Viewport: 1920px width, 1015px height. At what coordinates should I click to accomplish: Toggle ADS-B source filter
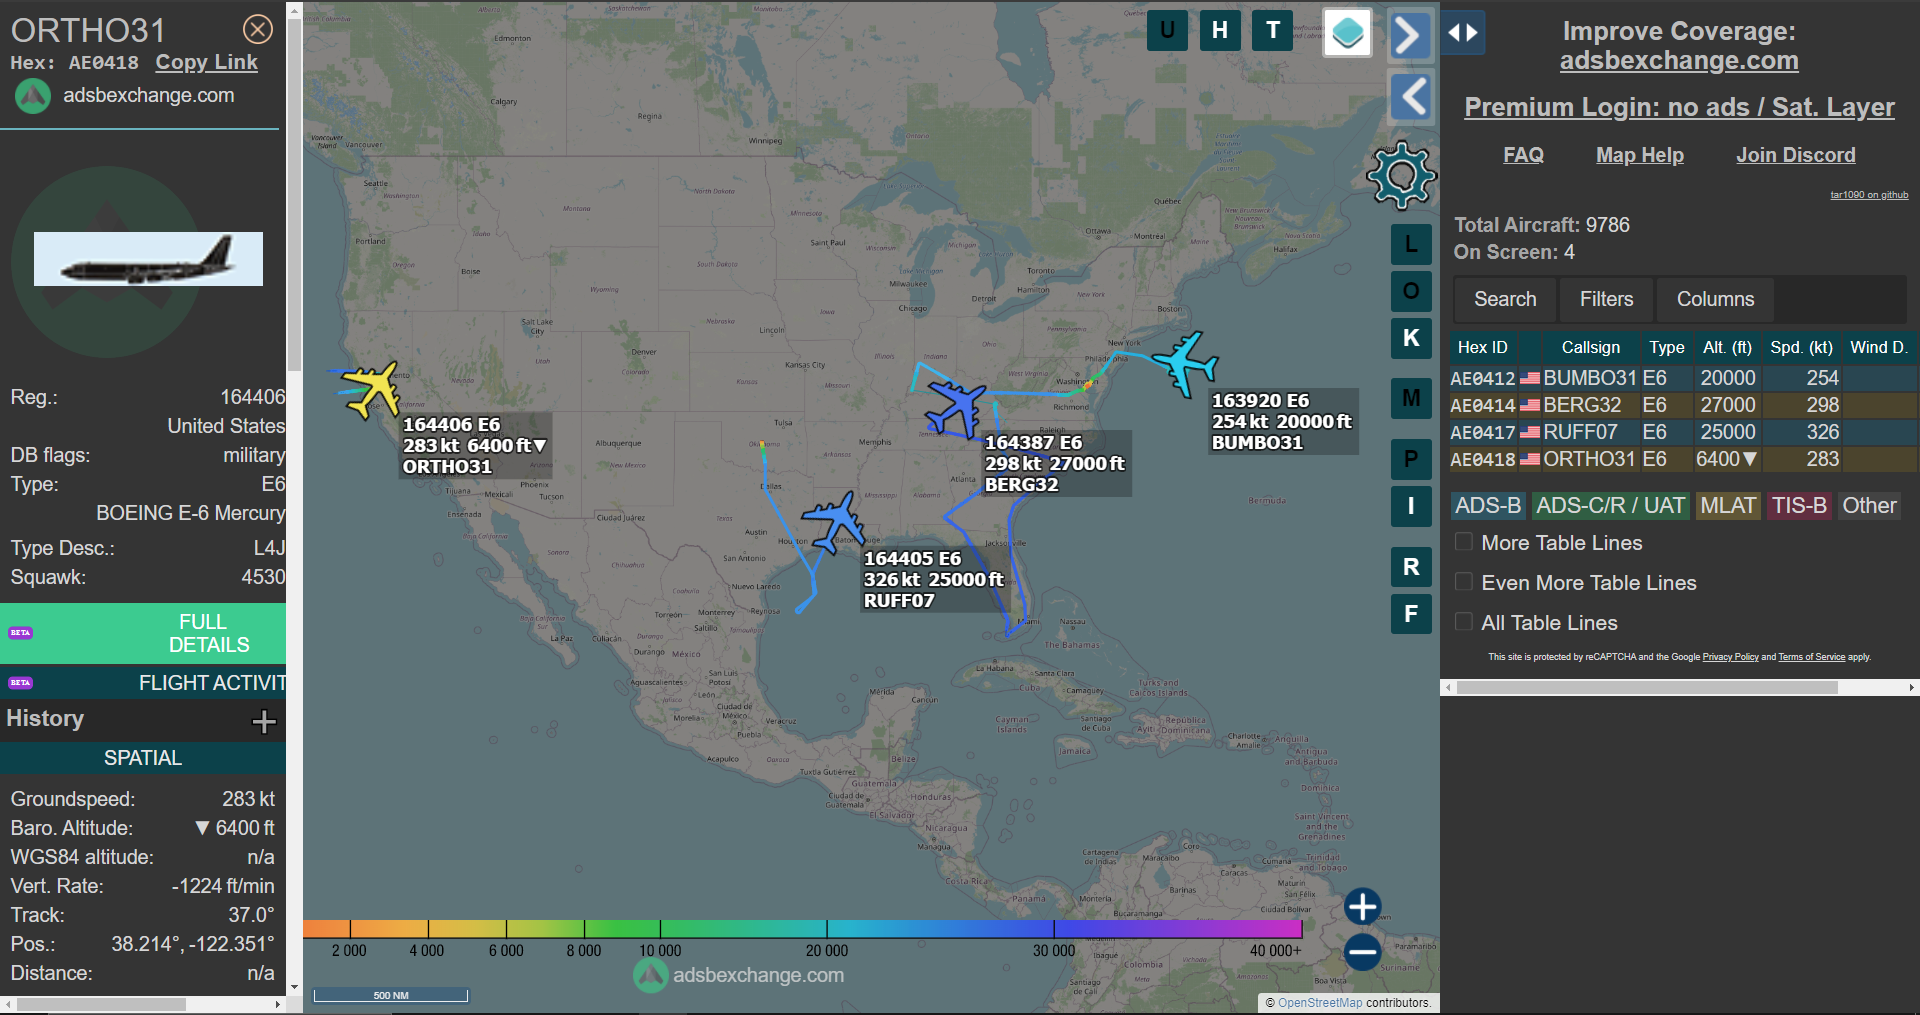(1488, 506)
